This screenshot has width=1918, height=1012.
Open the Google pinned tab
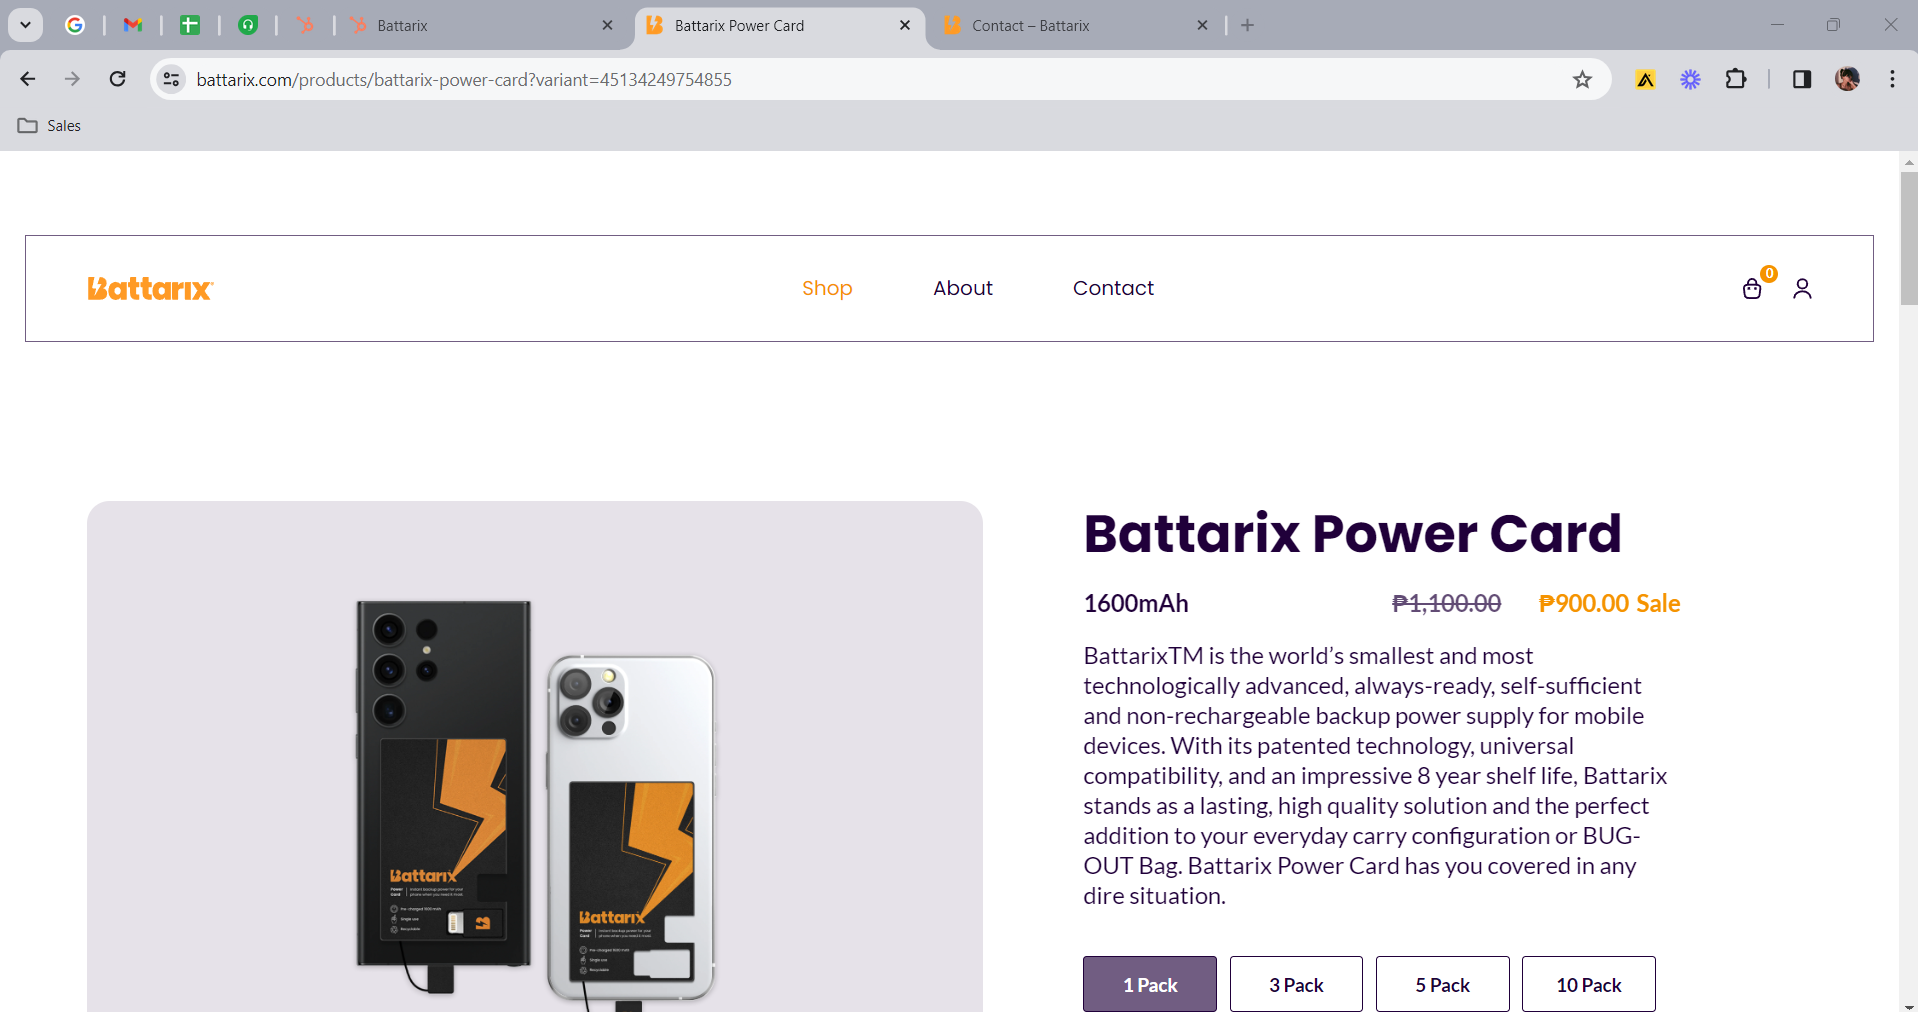click(x=75, y=25)
